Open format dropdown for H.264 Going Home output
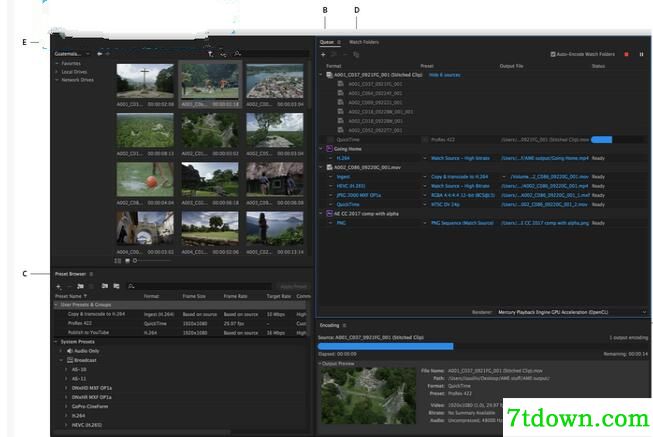Screen dimensions: 653x437 pos(331,158)
